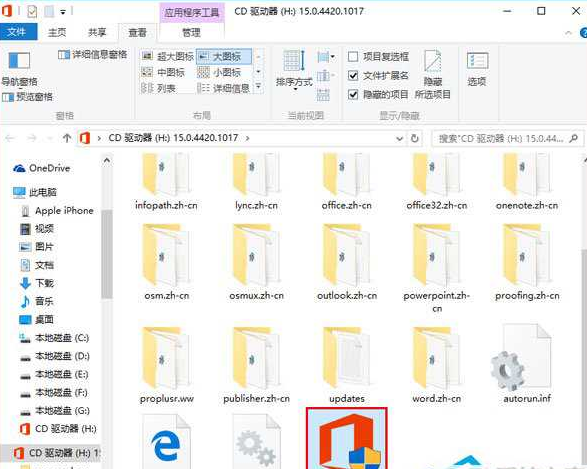Screen dimensions: 587x469
Task: Select the osm.zh-cn folder
Action: coord(167,262)
